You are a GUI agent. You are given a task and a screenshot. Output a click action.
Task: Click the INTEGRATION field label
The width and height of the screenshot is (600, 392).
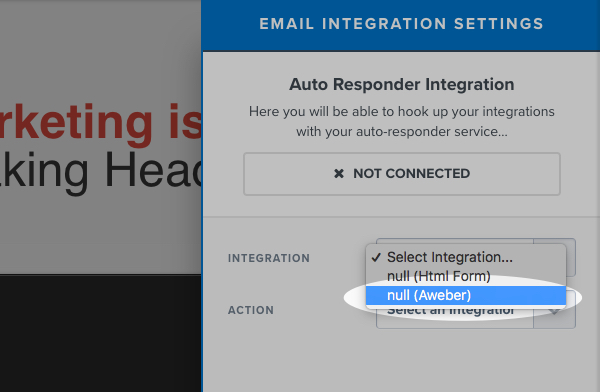coord(269,258)
